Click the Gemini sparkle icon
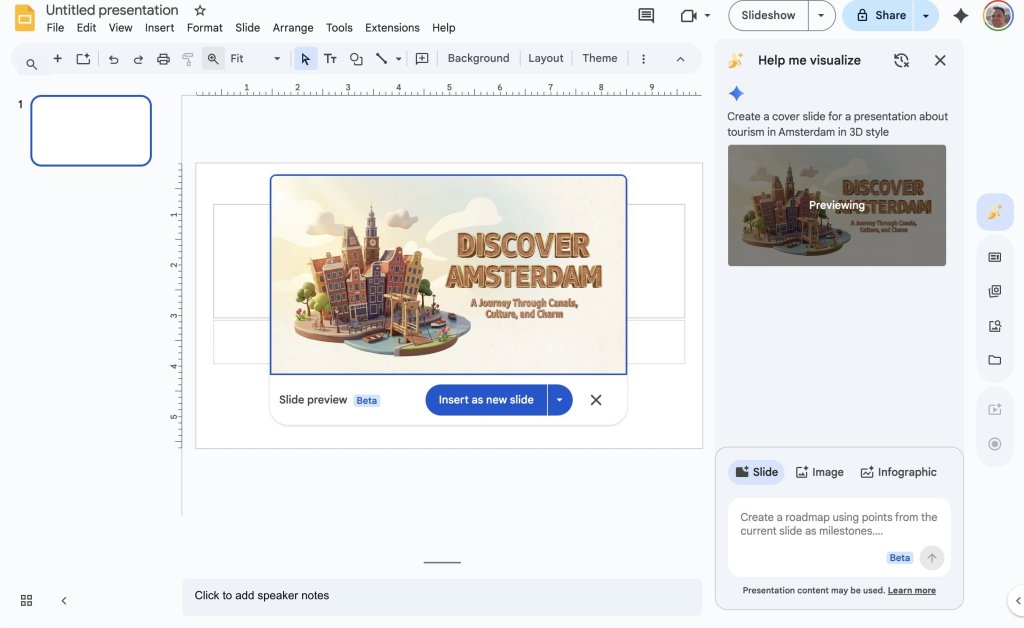 tap(960, 16)
